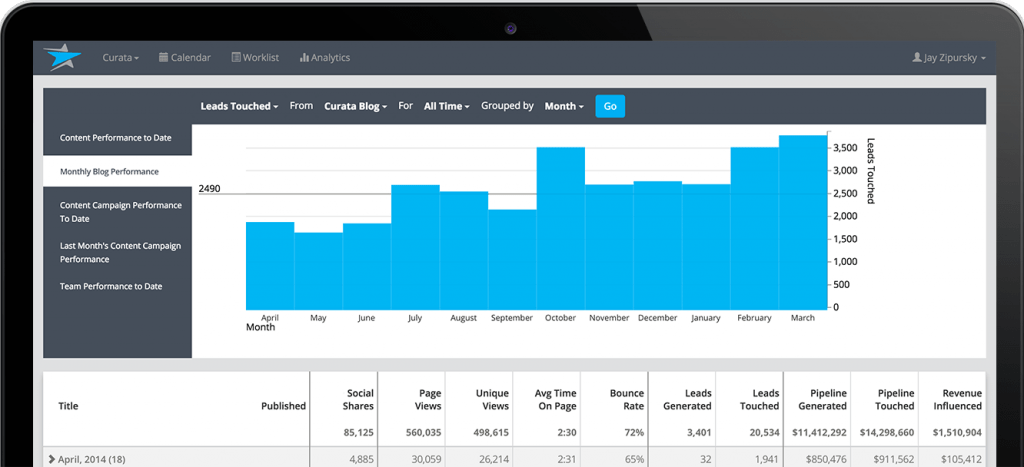The height and width of the screenshot is (467, 1024).
Task: Change the All Time range dropdown
Action: pyautogui.click(x=446, y=106)
